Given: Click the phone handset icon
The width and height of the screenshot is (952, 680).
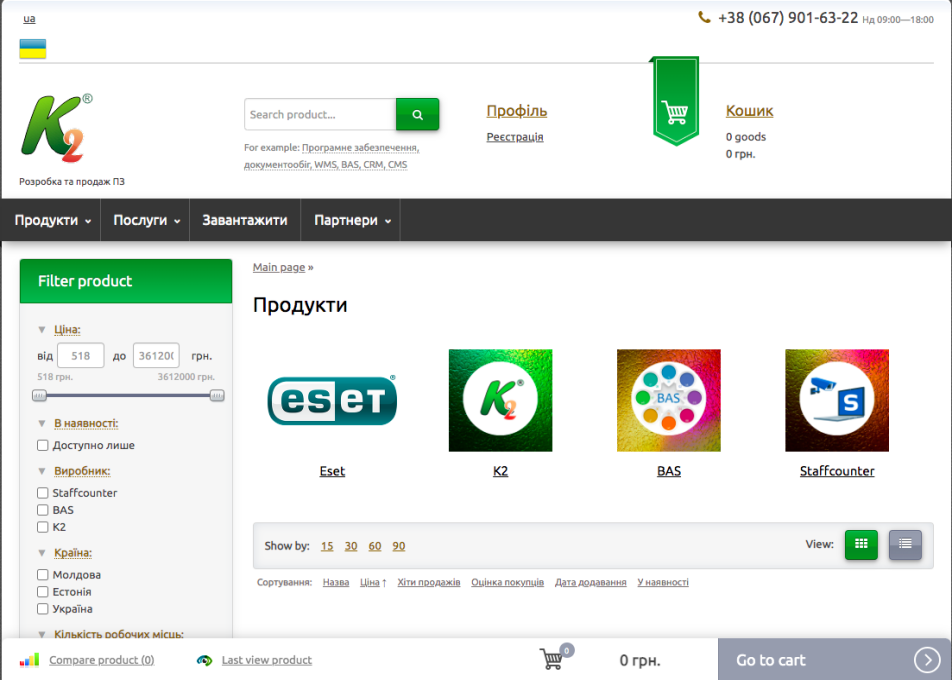Looking at the screenshot, I should pos(704,18).
